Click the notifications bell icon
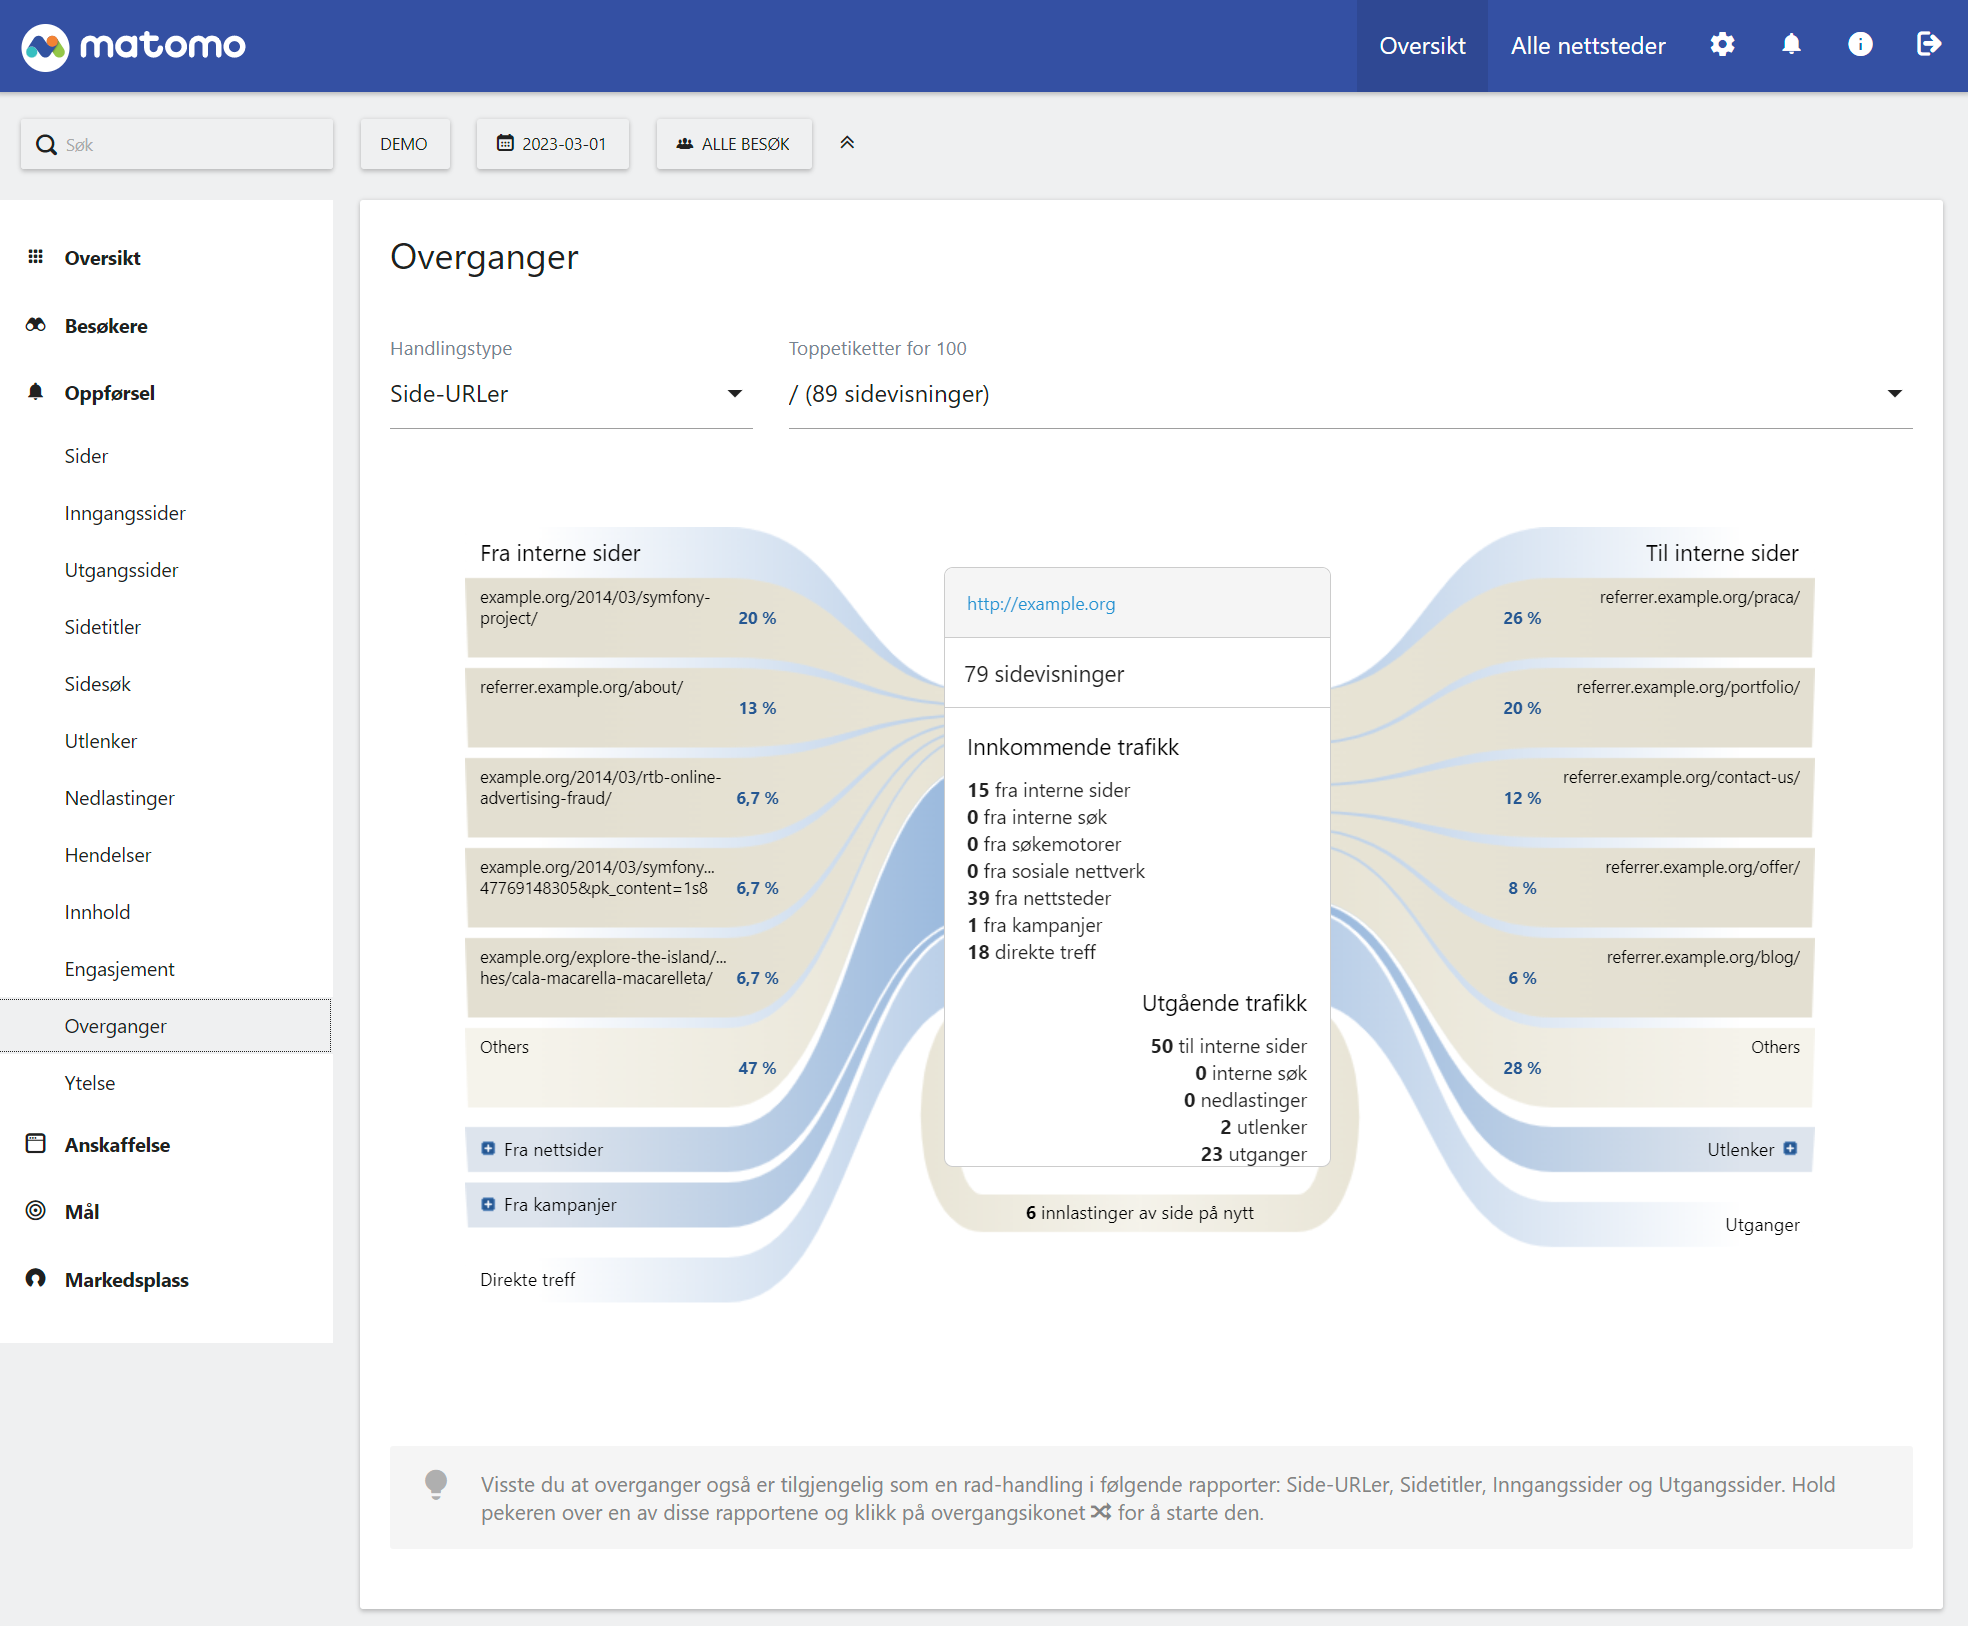This screenshot has width=1968, height=1626. tap(1791, 45)
